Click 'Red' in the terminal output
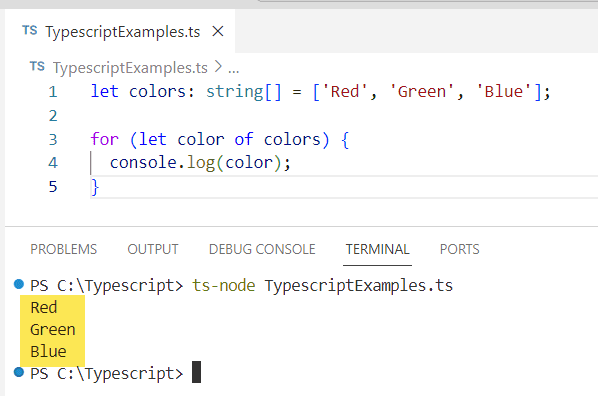 click(x=44, y=307)
